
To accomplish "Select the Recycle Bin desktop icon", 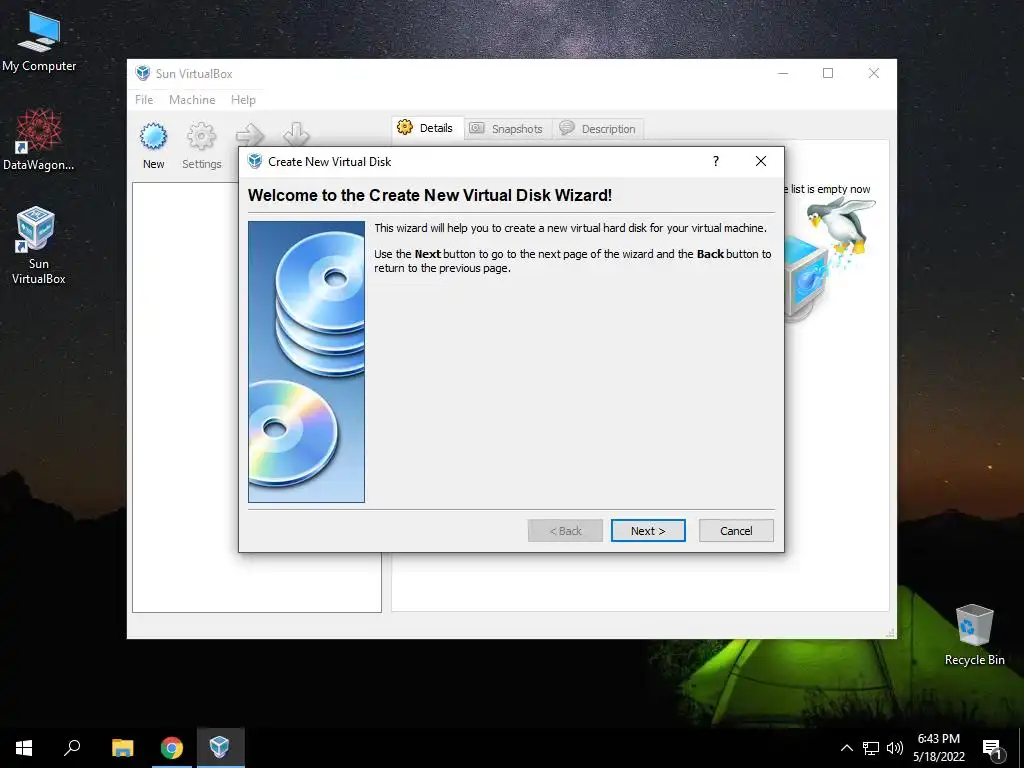I will (974, 635).
